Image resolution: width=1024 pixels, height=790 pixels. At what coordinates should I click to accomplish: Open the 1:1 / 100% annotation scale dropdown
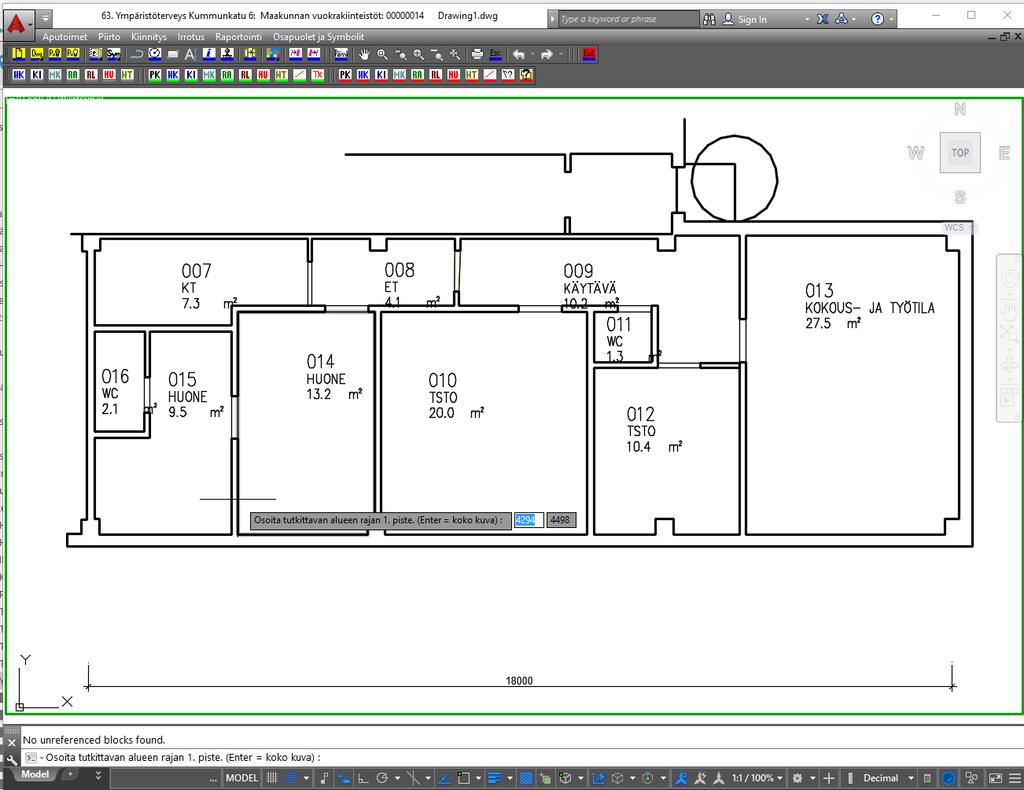757,778
